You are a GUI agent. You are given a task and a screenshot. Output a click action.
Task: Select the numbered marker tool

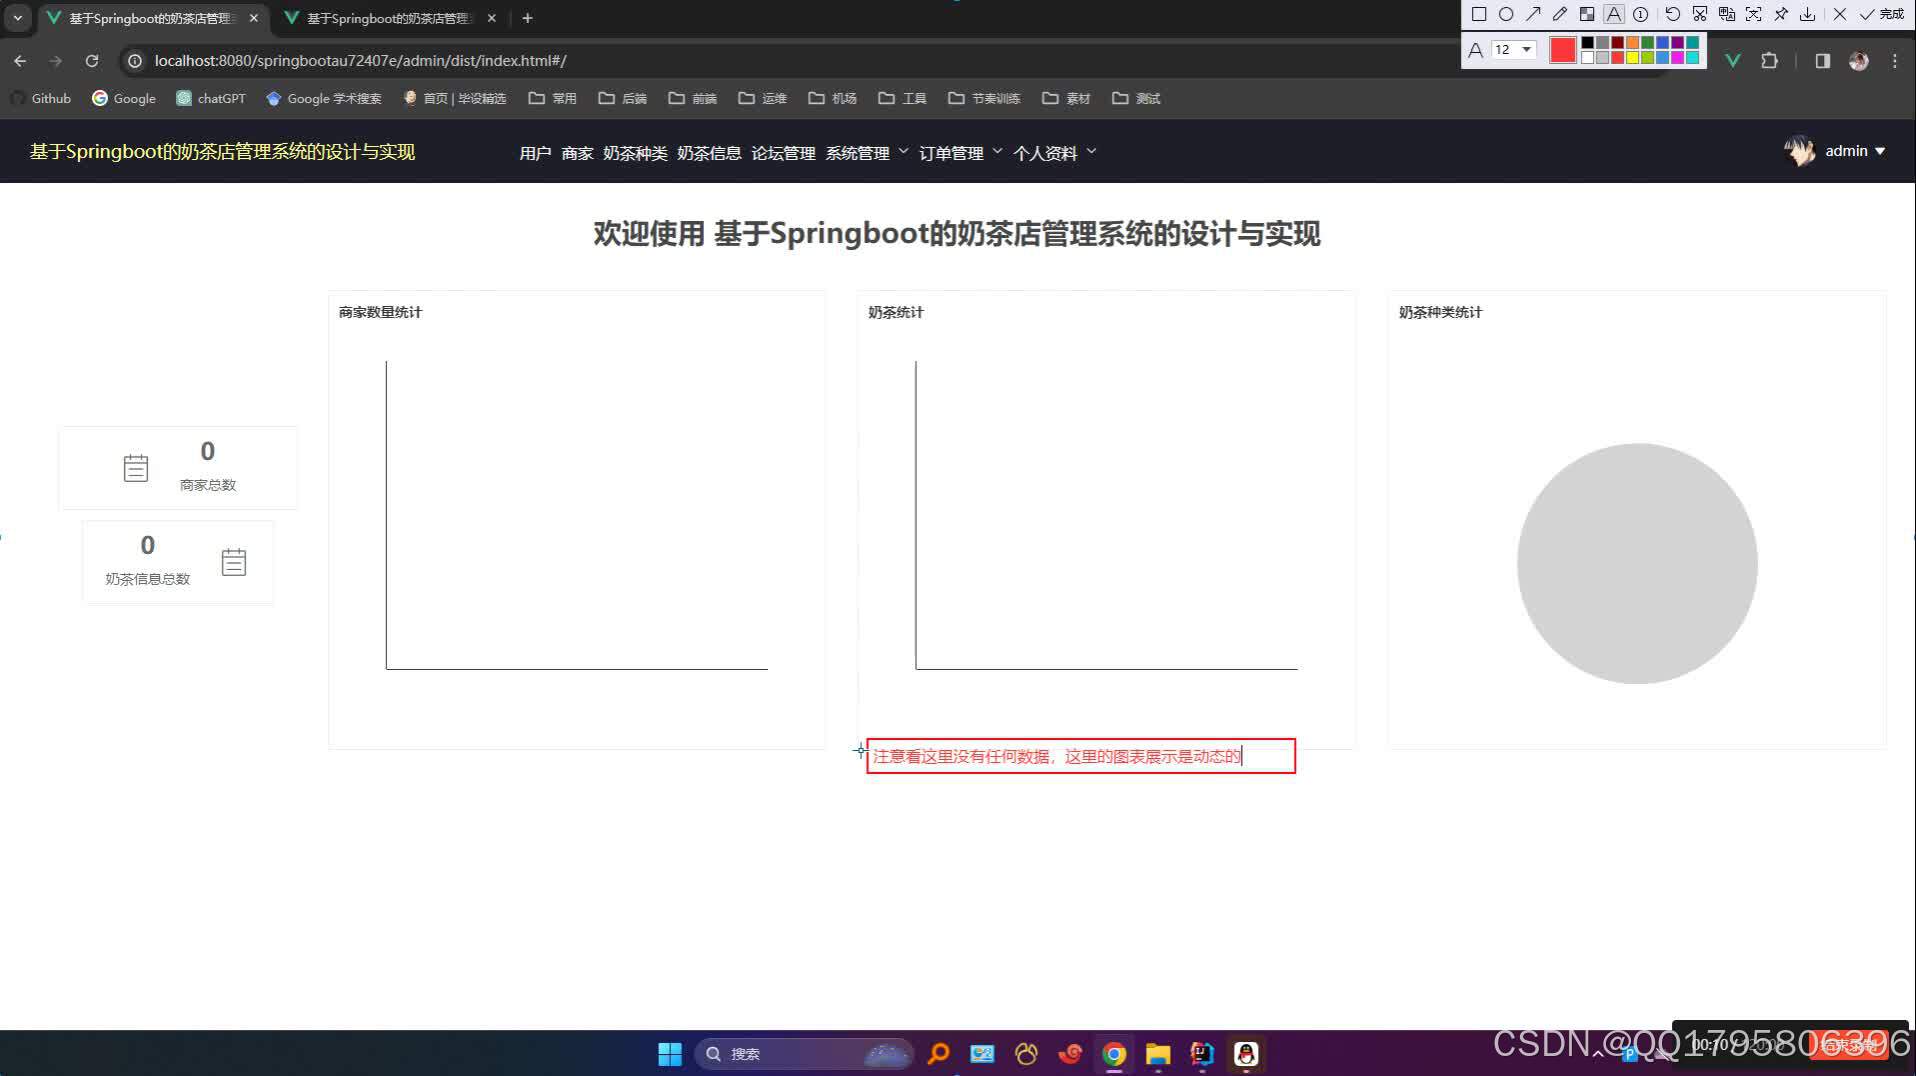tap(1642, 14)
